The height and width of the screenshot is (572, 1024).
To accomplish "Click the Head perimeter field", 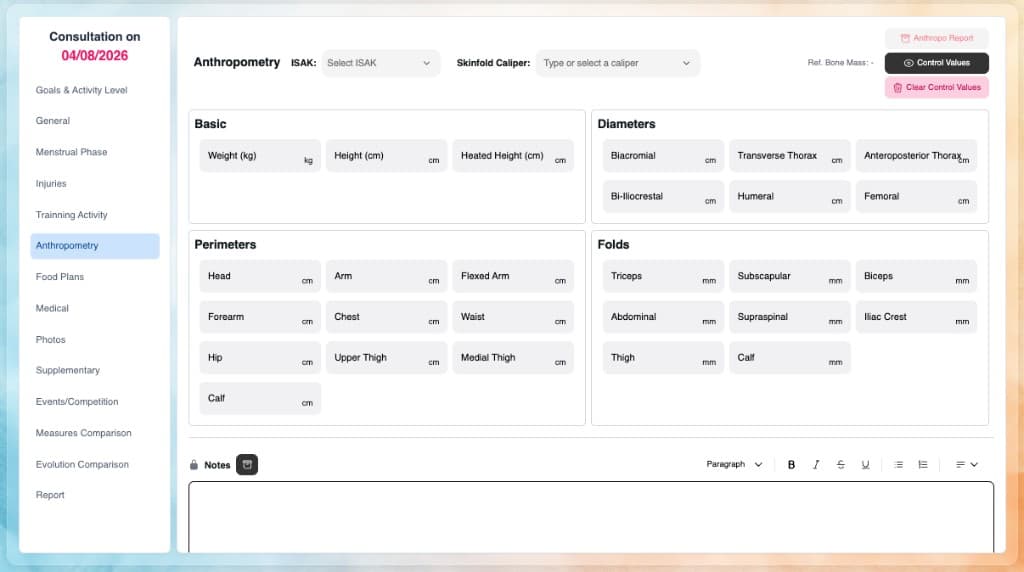I will click(x=260, y=276).
